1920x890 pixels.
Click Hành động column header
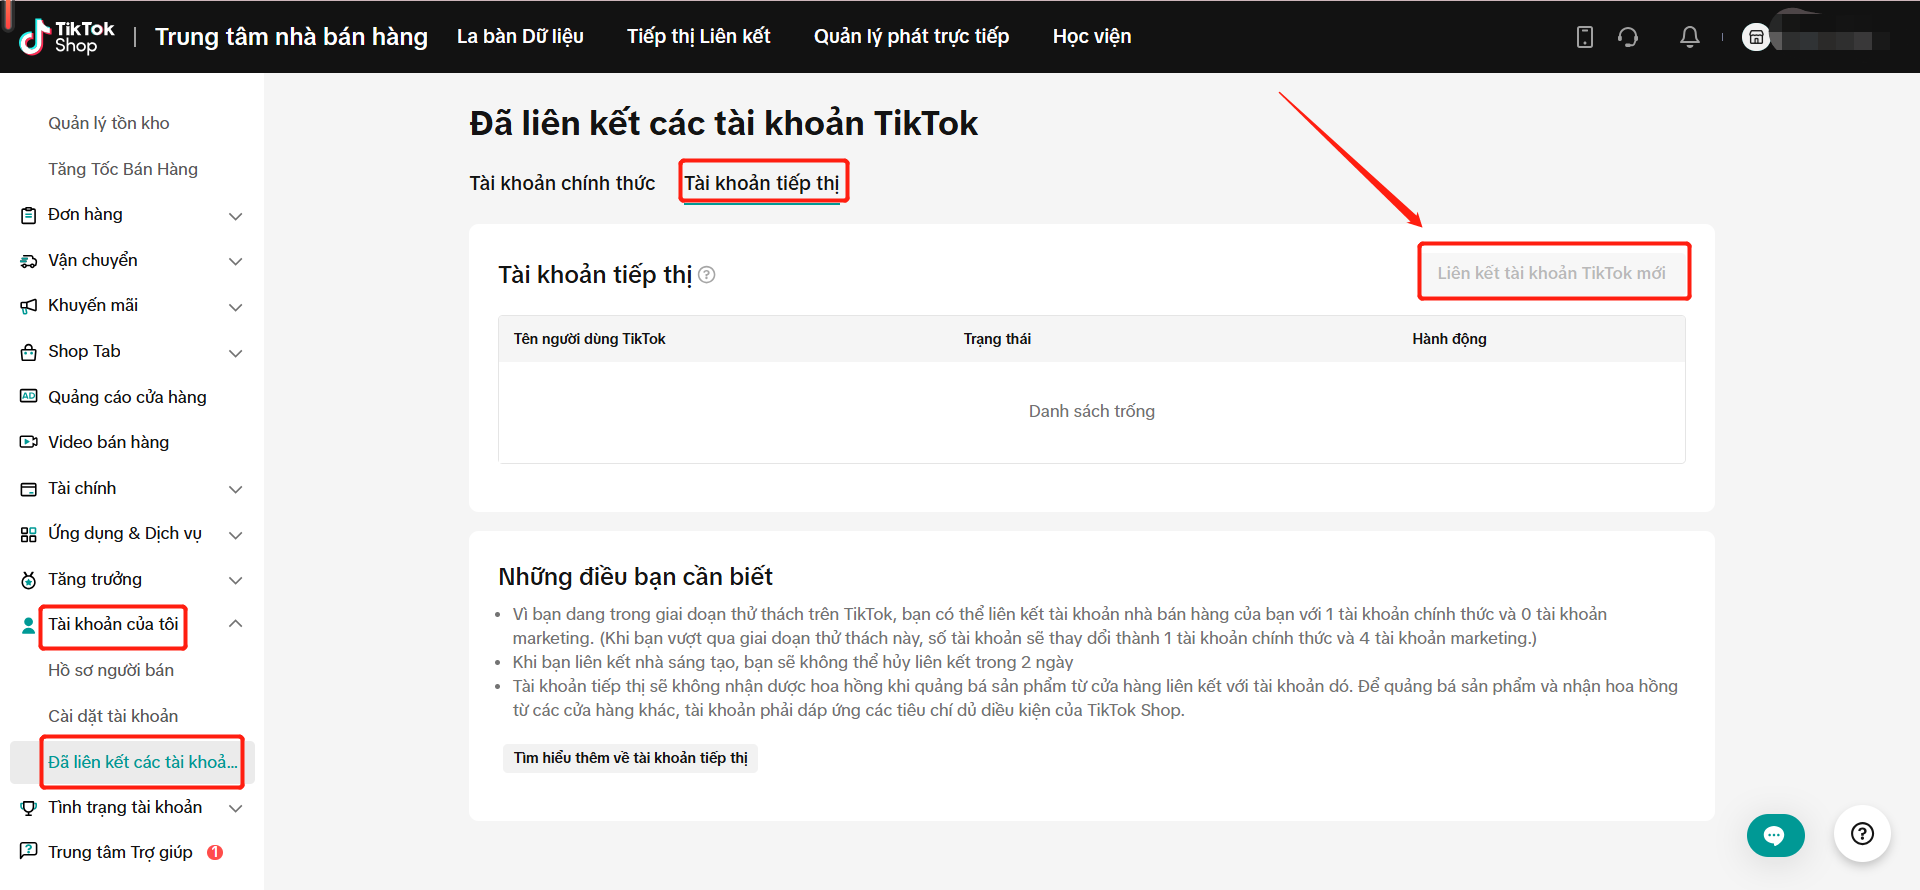pyautogui.click(x=1449, y=339)
